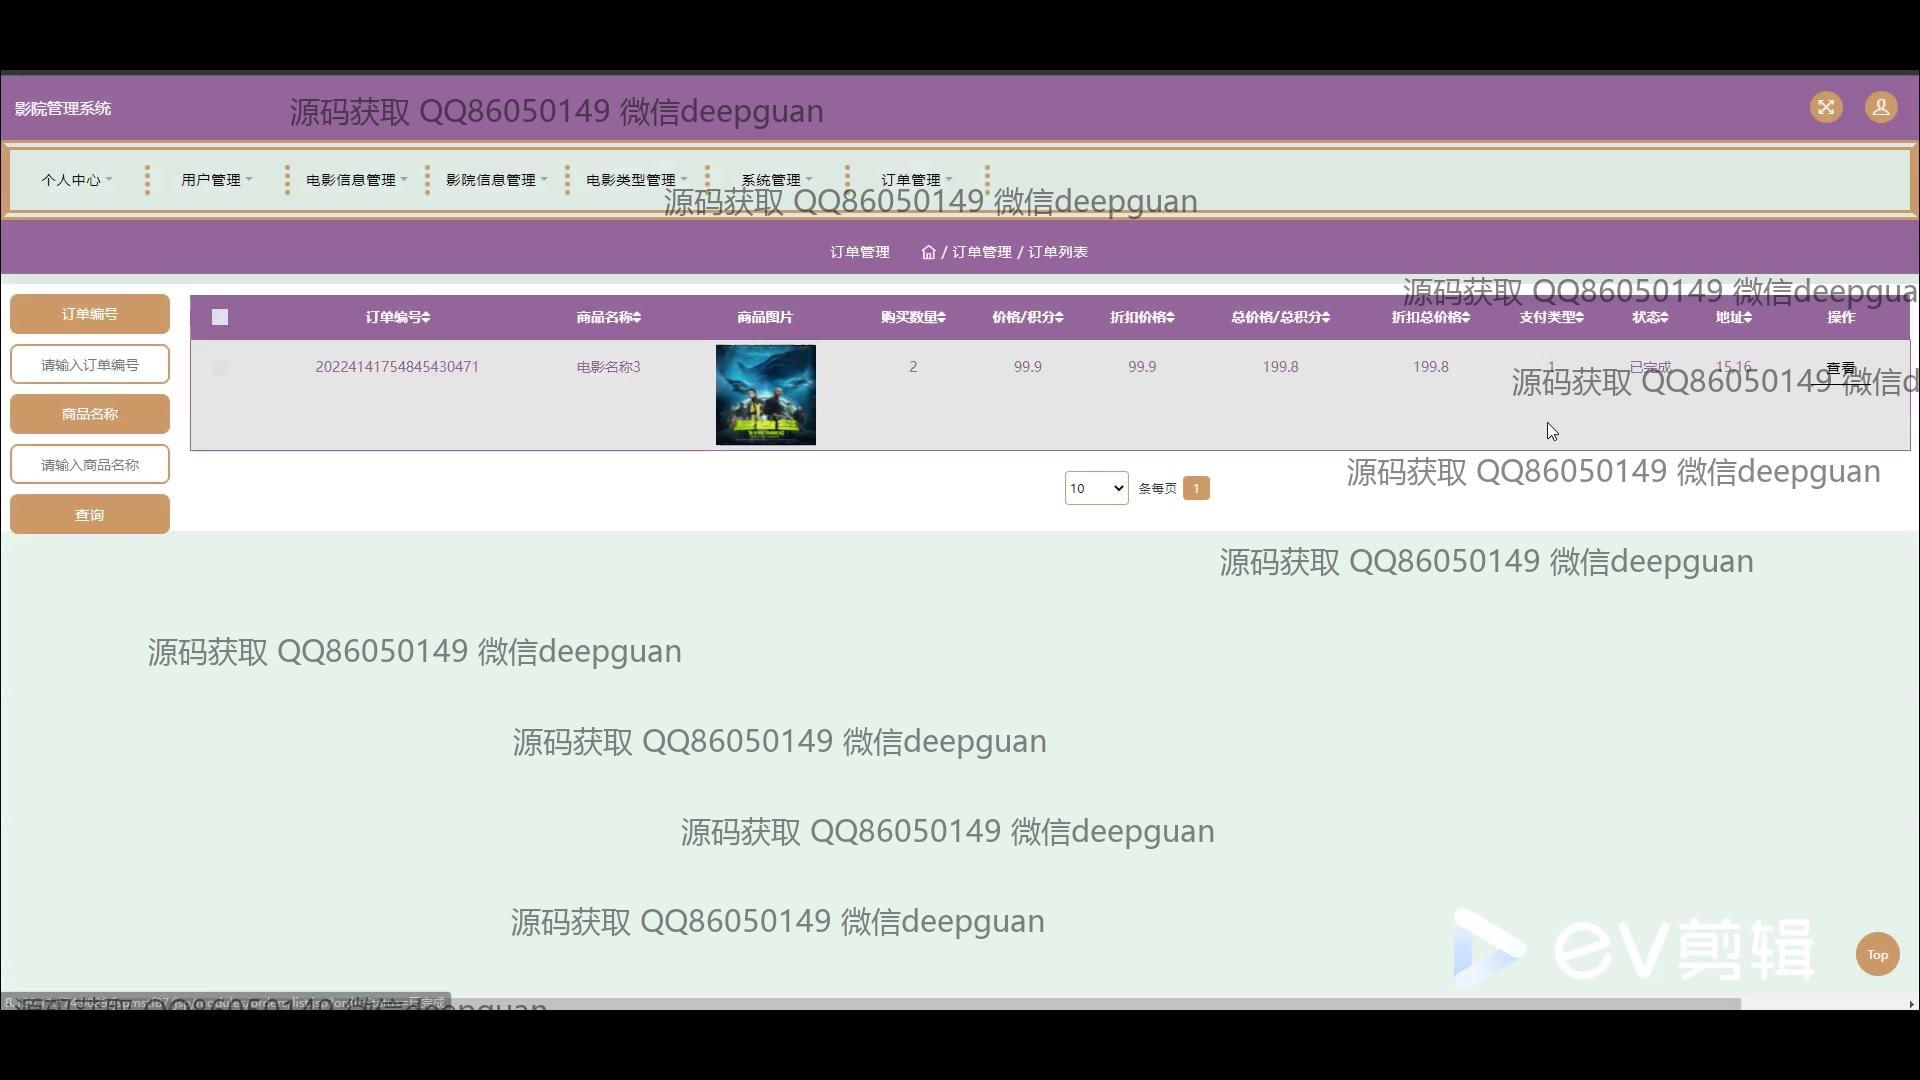Sort by 订单编号 column header

point(398,317)
